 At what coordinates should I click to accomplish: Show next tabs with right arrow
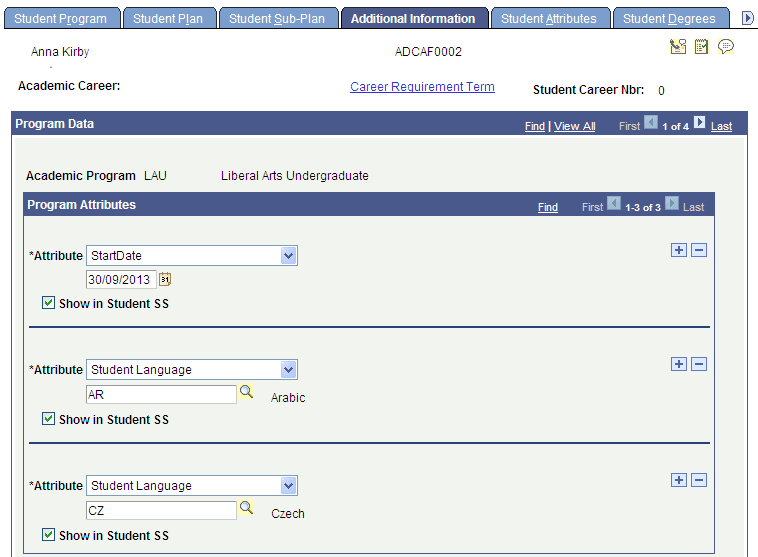point(747,18)
